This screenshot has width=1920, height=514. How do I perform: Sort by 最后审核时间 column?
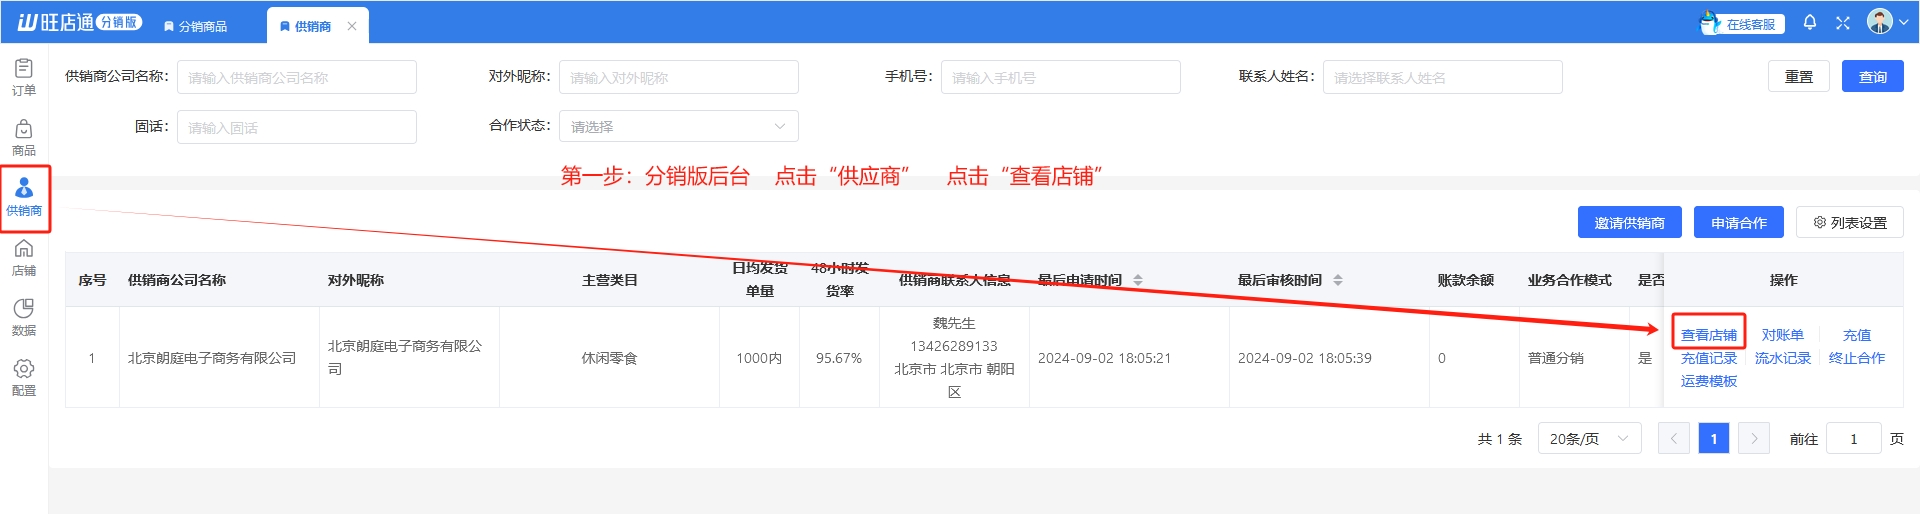point(1338,280)
